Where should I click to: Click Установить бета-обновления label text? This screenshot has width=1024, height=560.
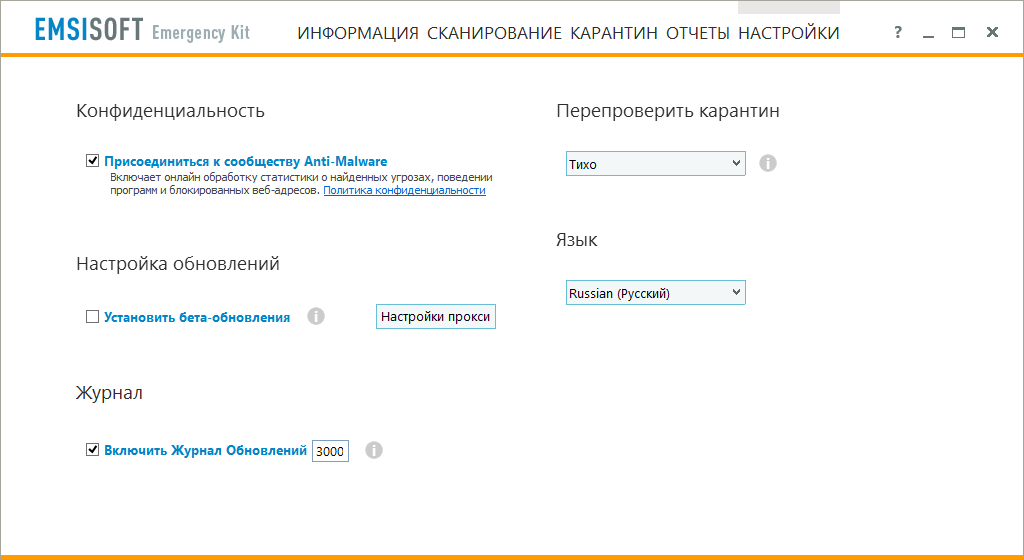197,318
